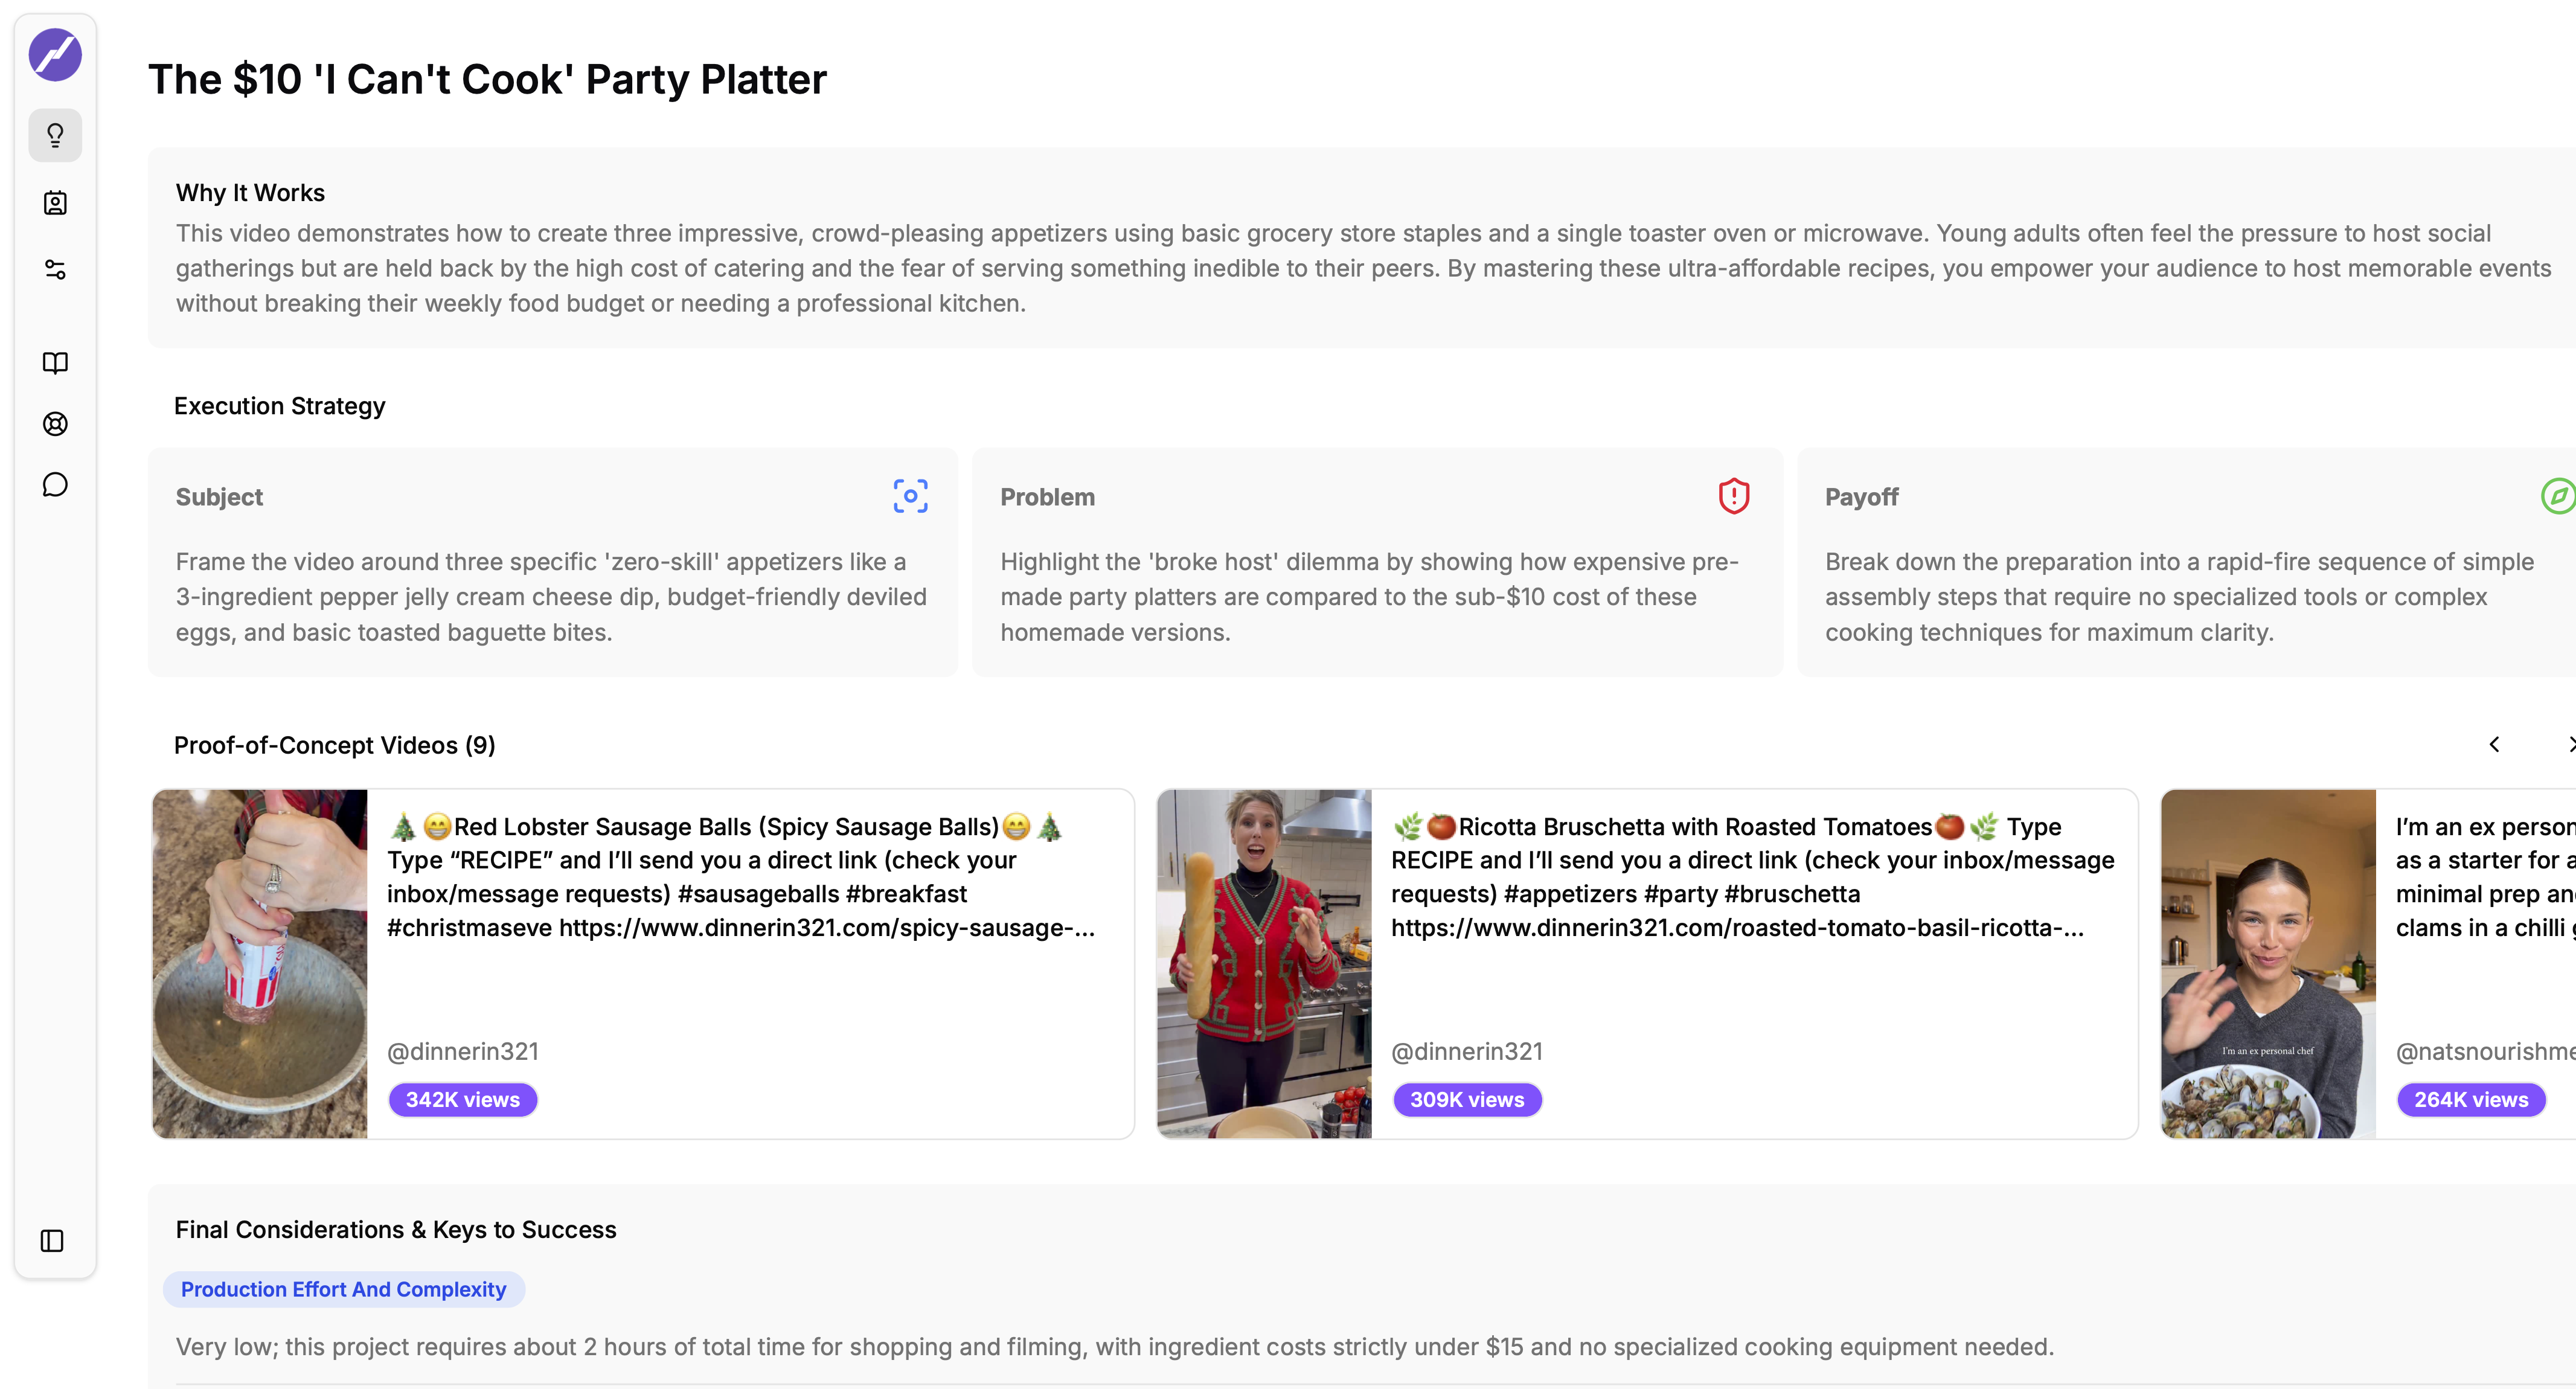This screenshot has width=2576, height=1389.
Task: Select the Production Effort And Complexity tag
Action: click(x=343, y=1289)
